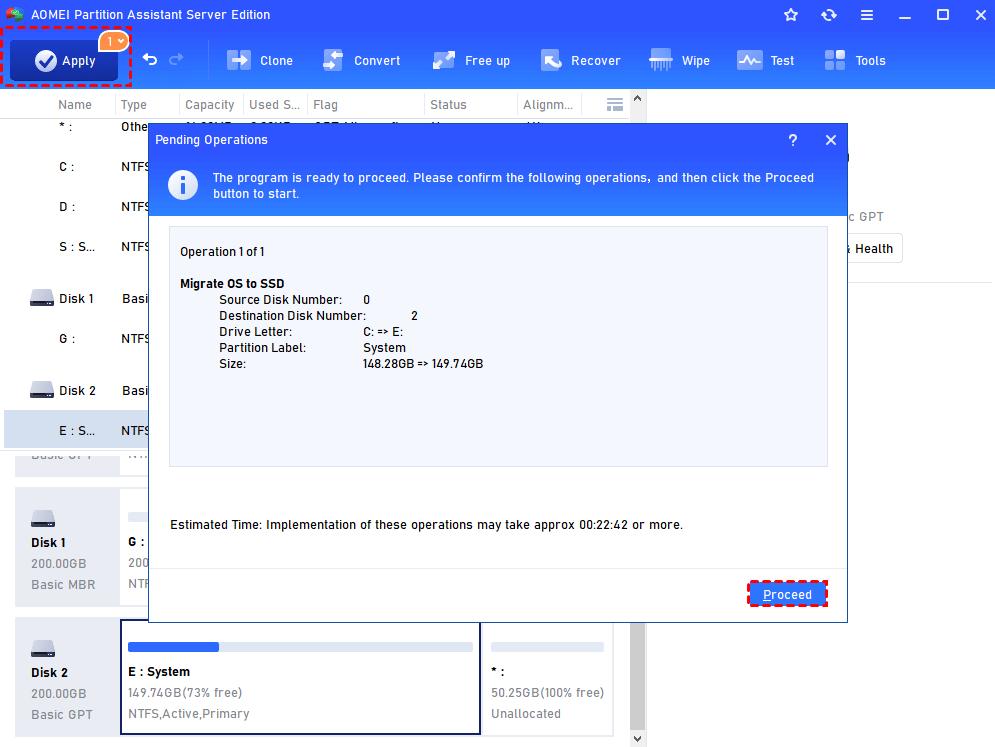The image size is (995, 747).
Task: Select the E: System partition block
Action: (x=300, y=678)
